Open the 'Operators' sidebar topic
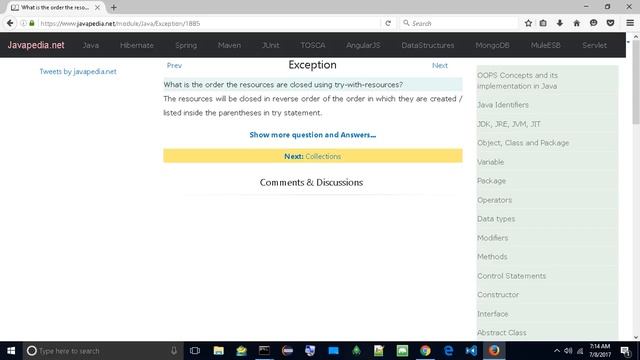 pos(494,200)
